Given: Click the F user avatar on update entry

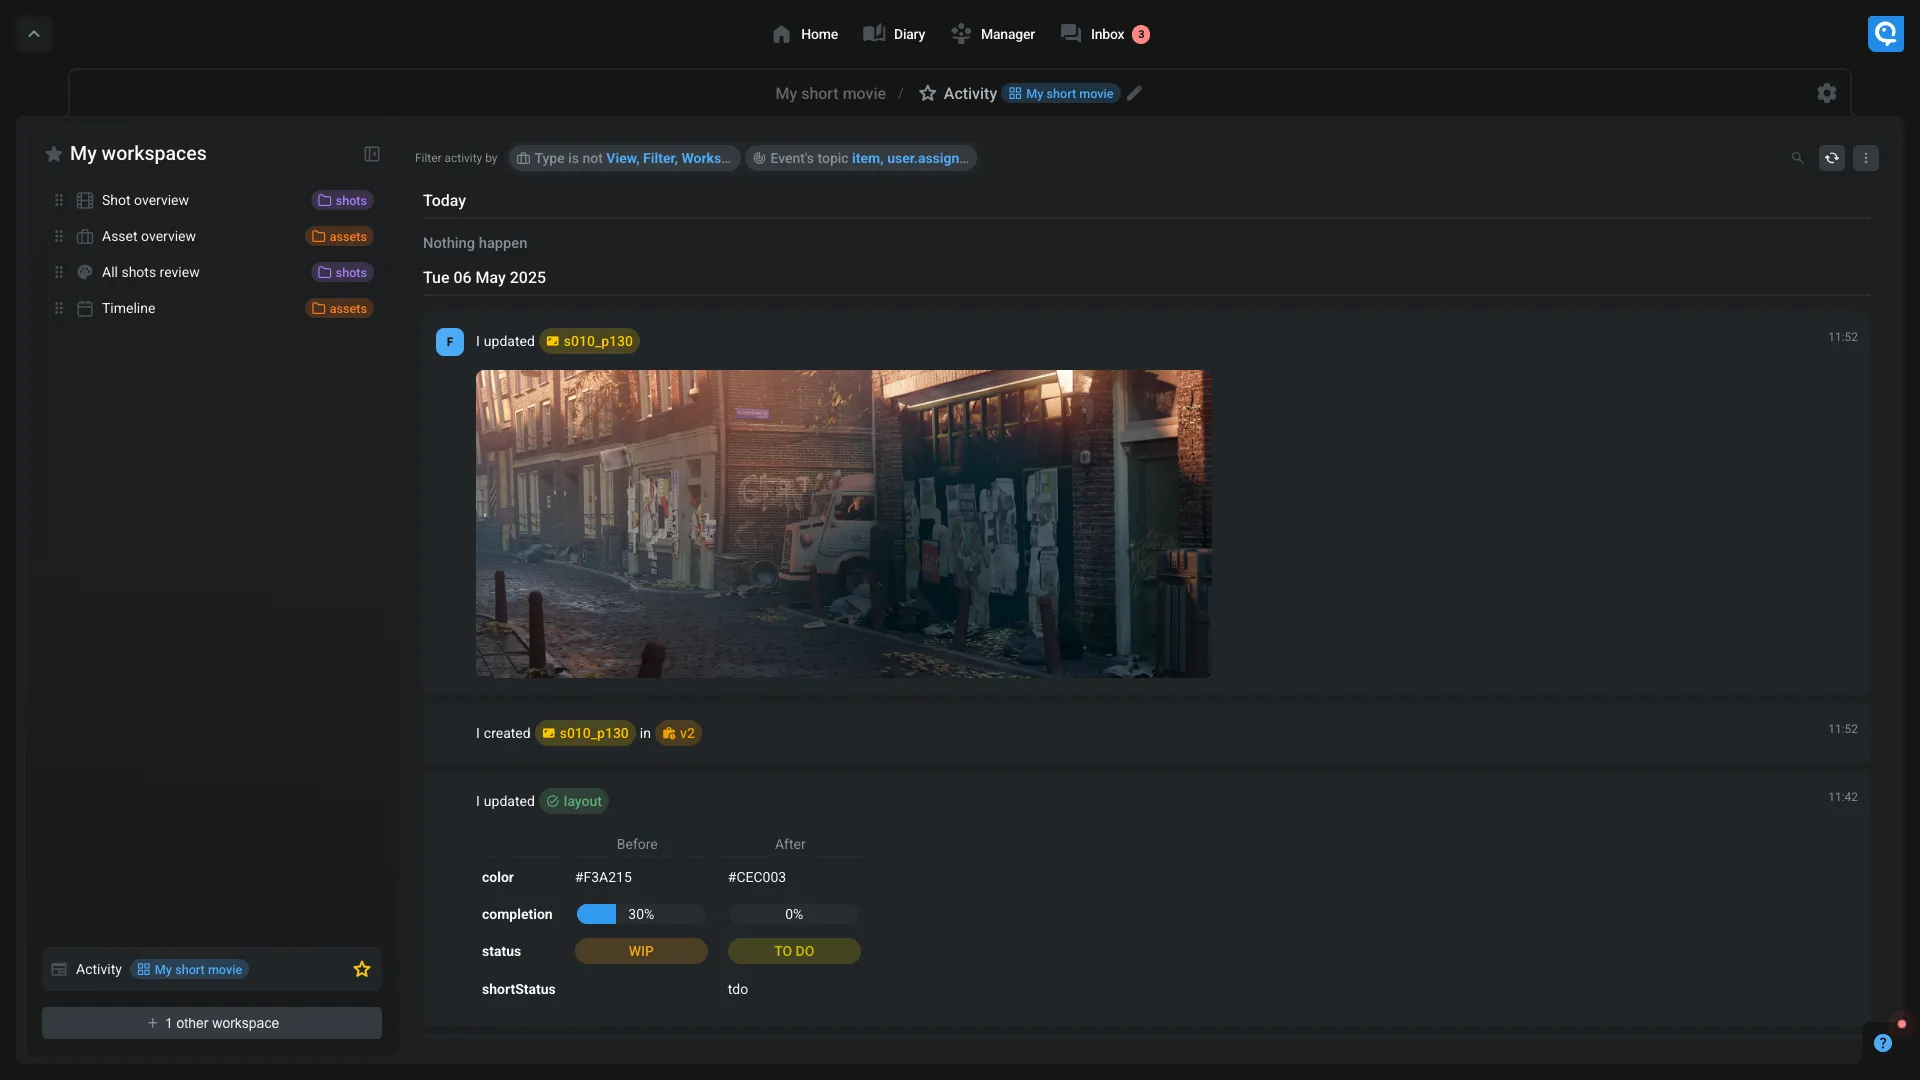Looking at the screenshot, I should coord(449,342).
